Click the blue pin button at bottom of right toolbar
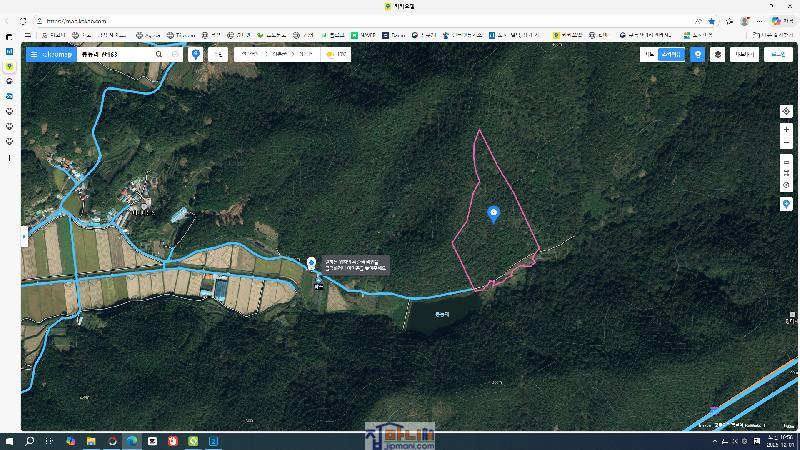This screenshot has width=800, height=450. [x=787, y=204]
